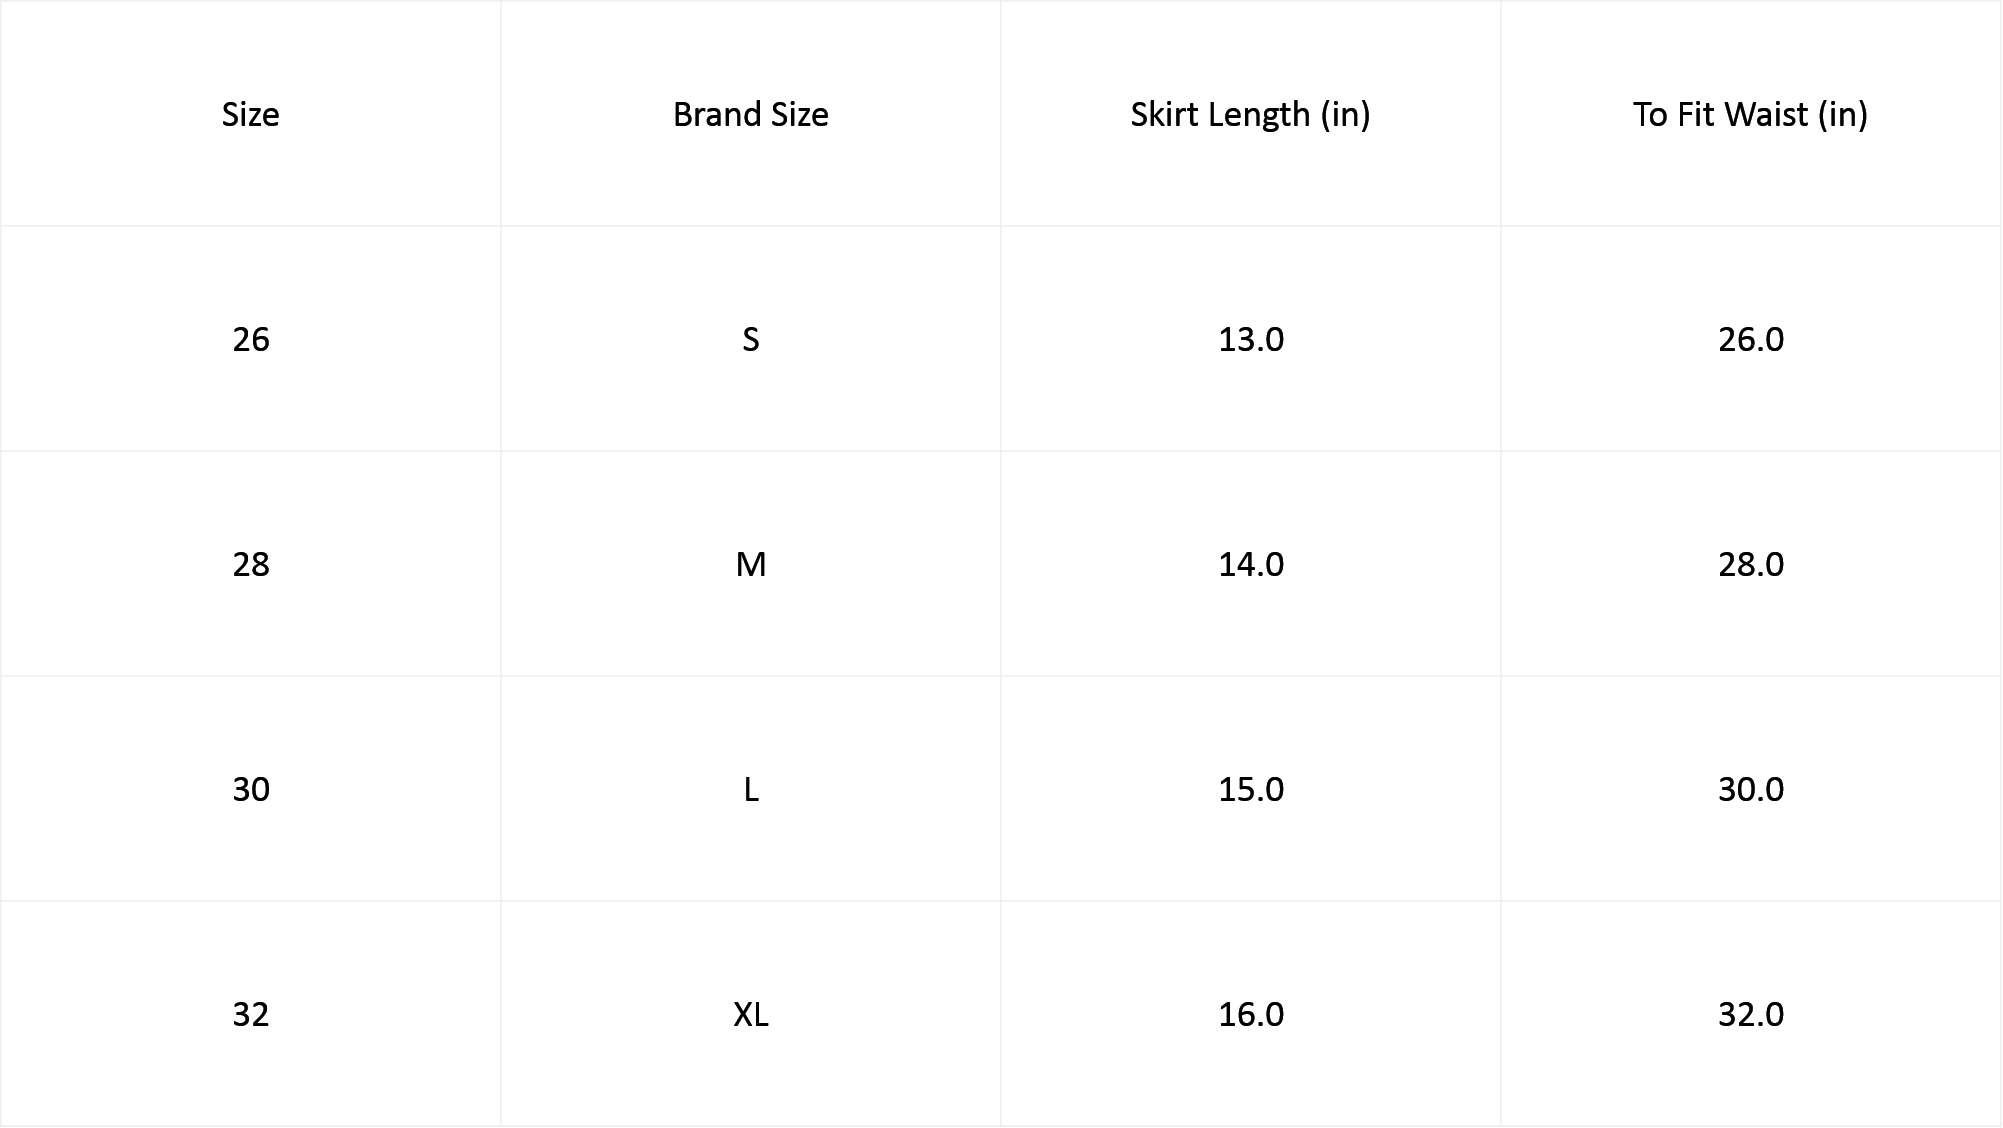Screen dimensions: 2003x1128
Task: Click size 28 in the Size column
Action: pos(250,564)
